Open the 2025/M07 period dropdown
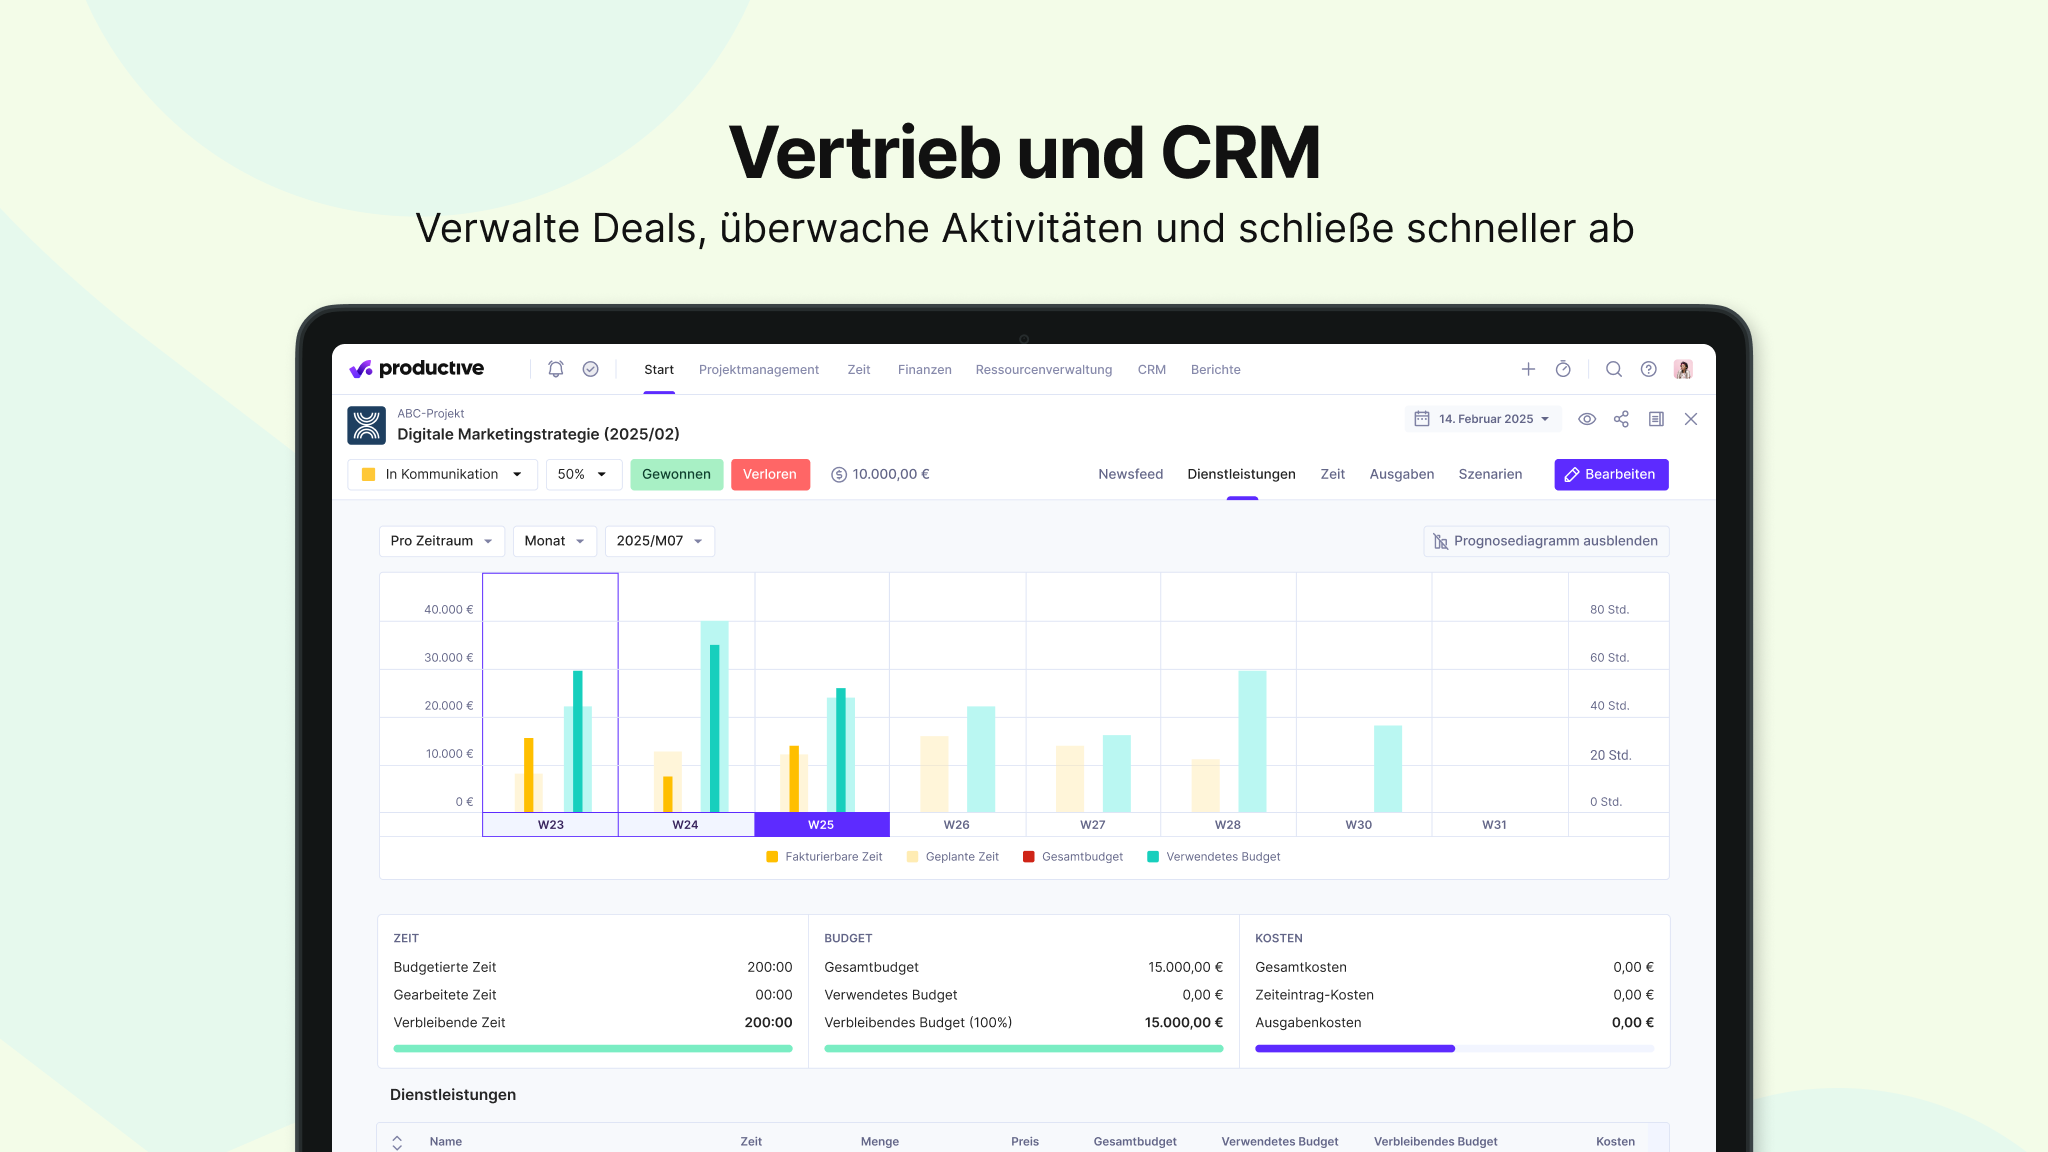2048x1152 pixels. click(659, 541)
